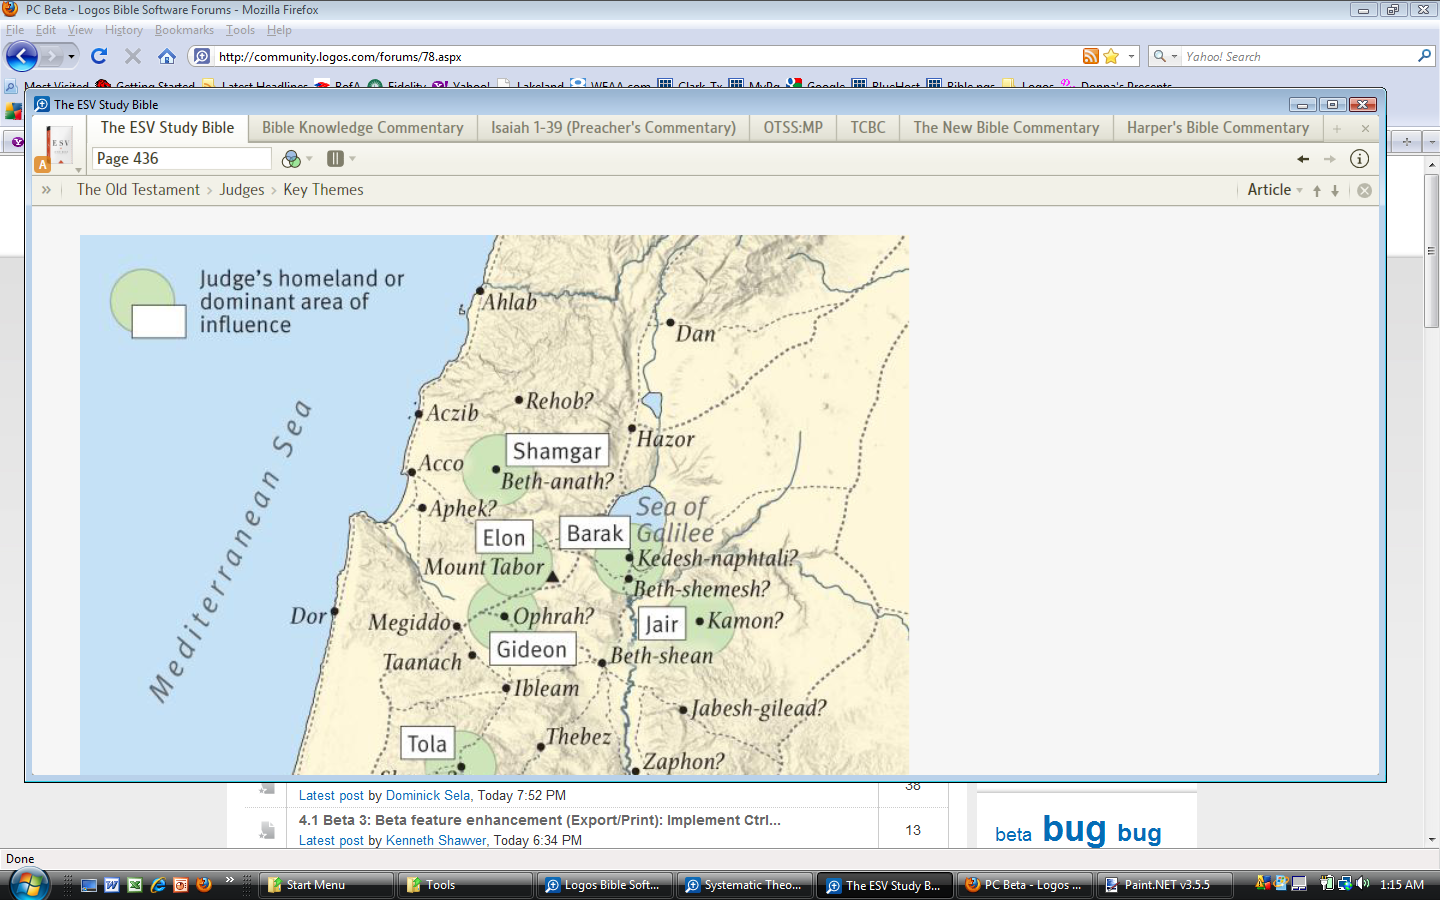Viewport: 1440px width, 900px height.
Task: Go to the Judges breadcrumb
Action: 242,190
